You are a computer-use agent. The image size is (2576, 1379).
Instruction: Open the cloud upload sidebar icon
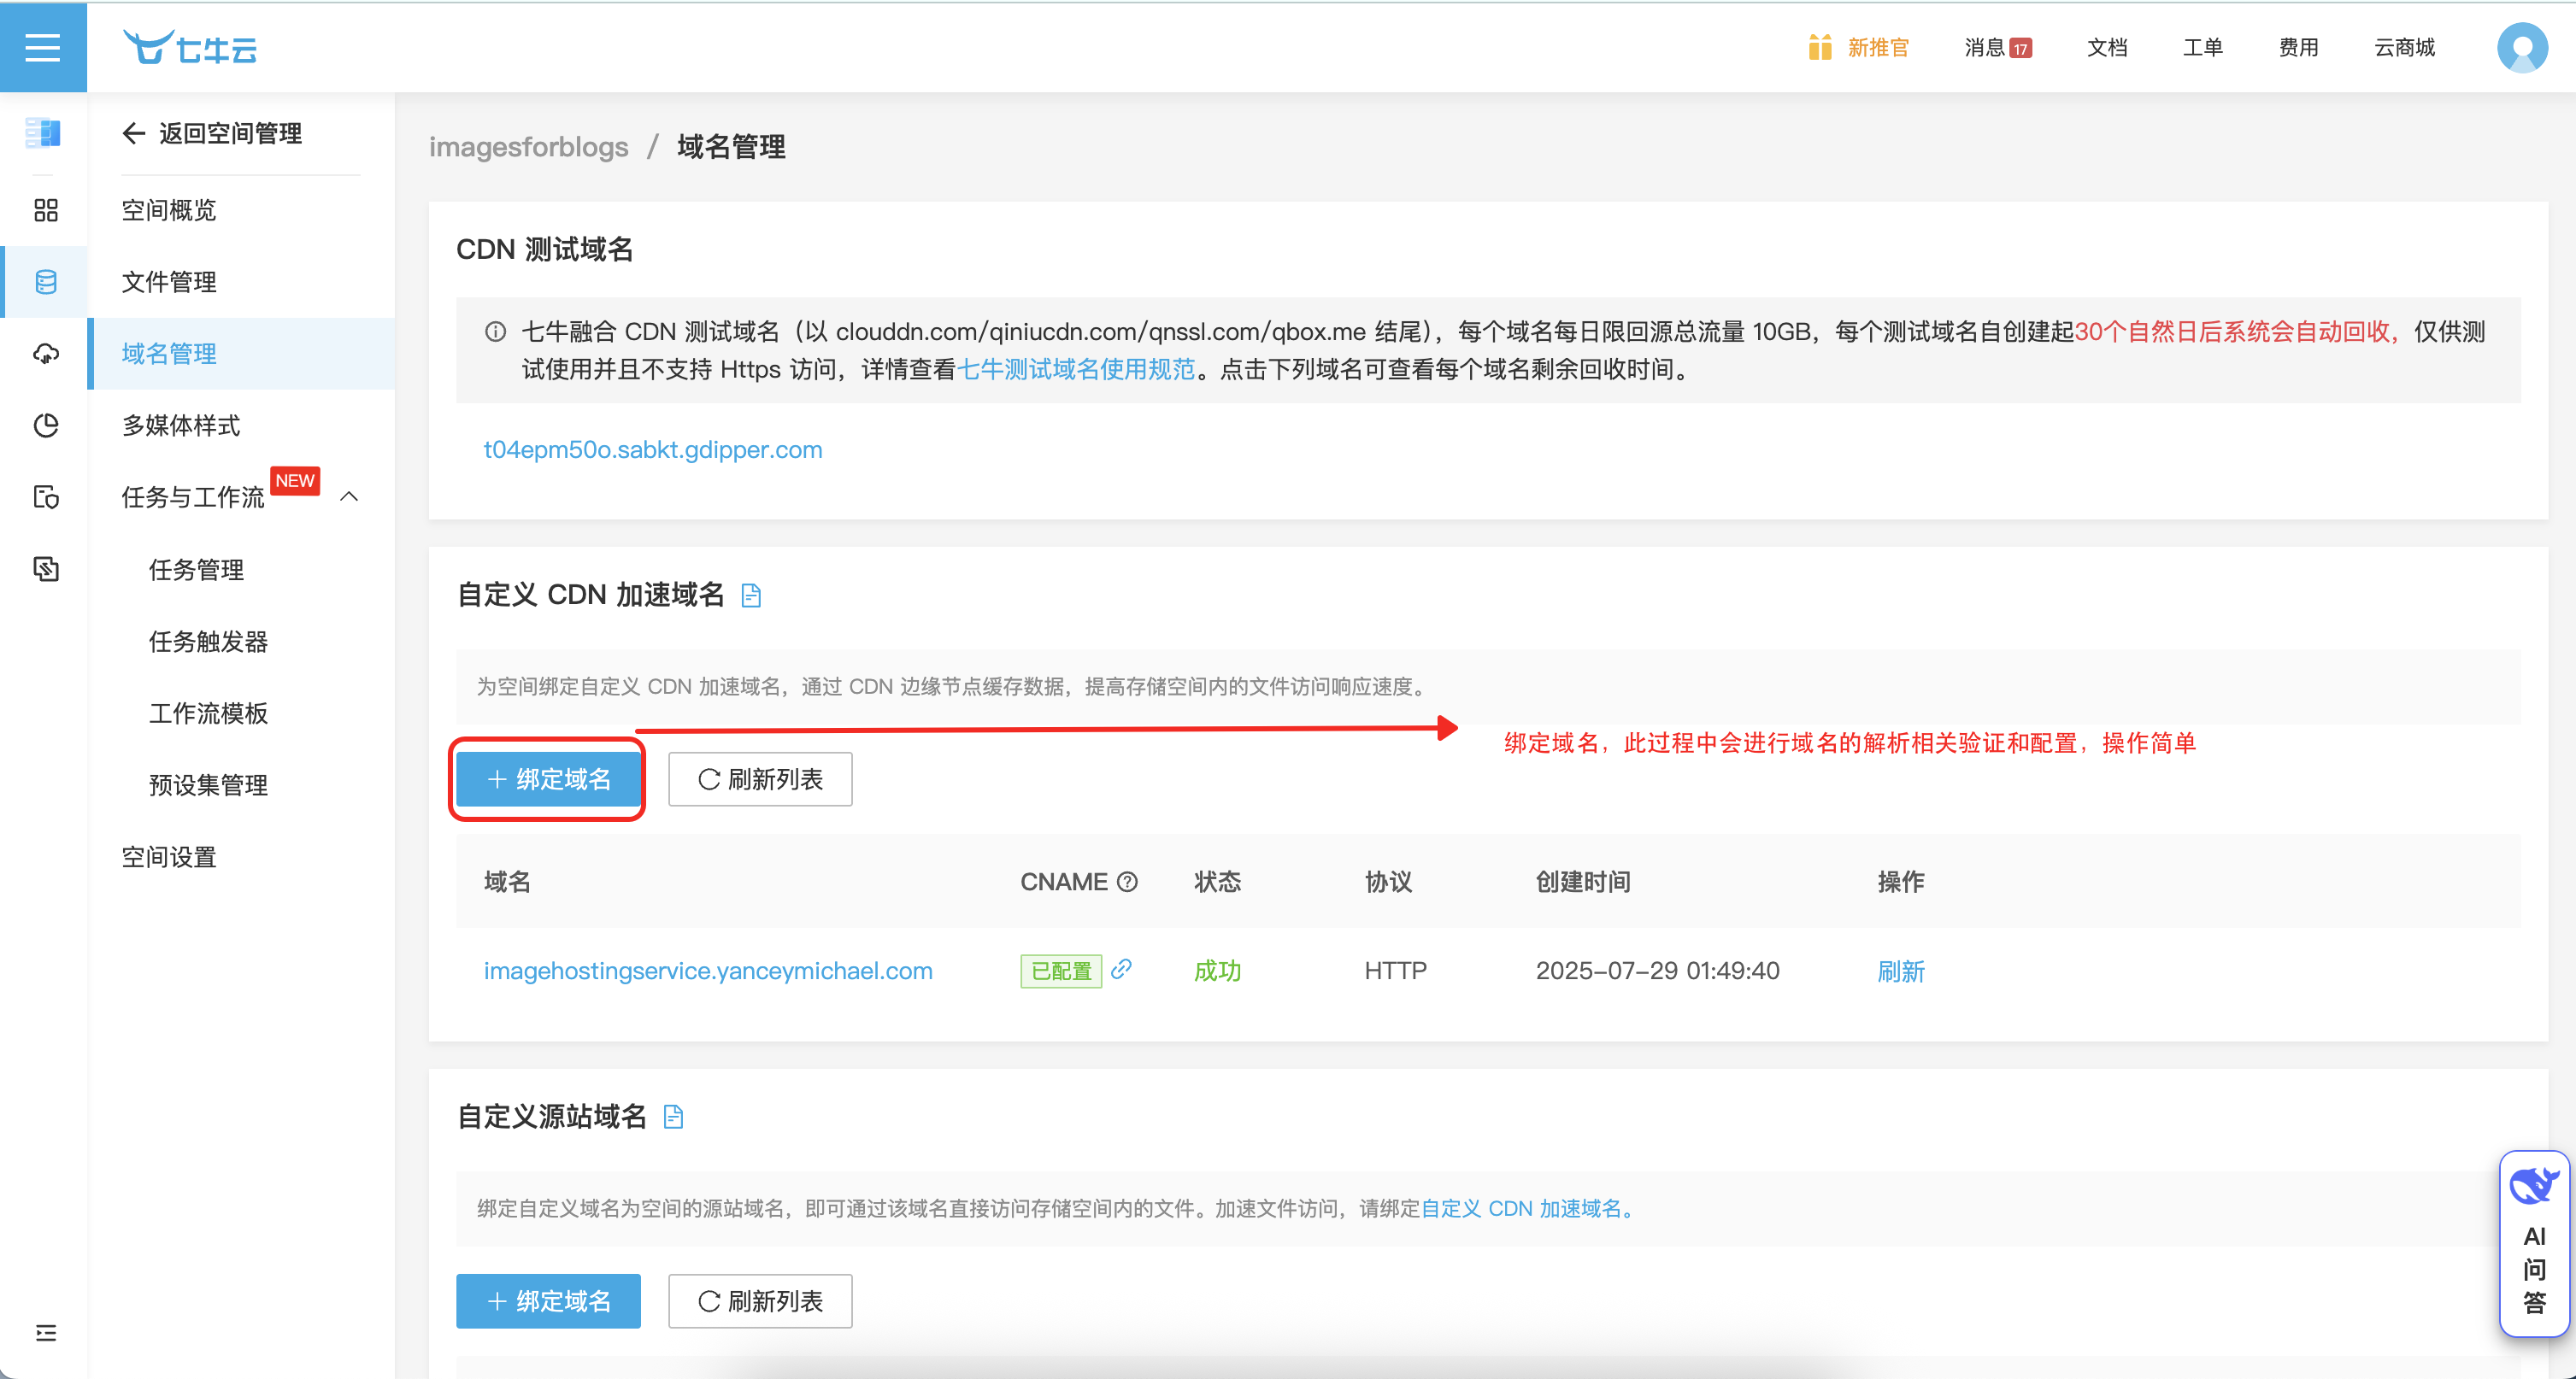[46, 354]
